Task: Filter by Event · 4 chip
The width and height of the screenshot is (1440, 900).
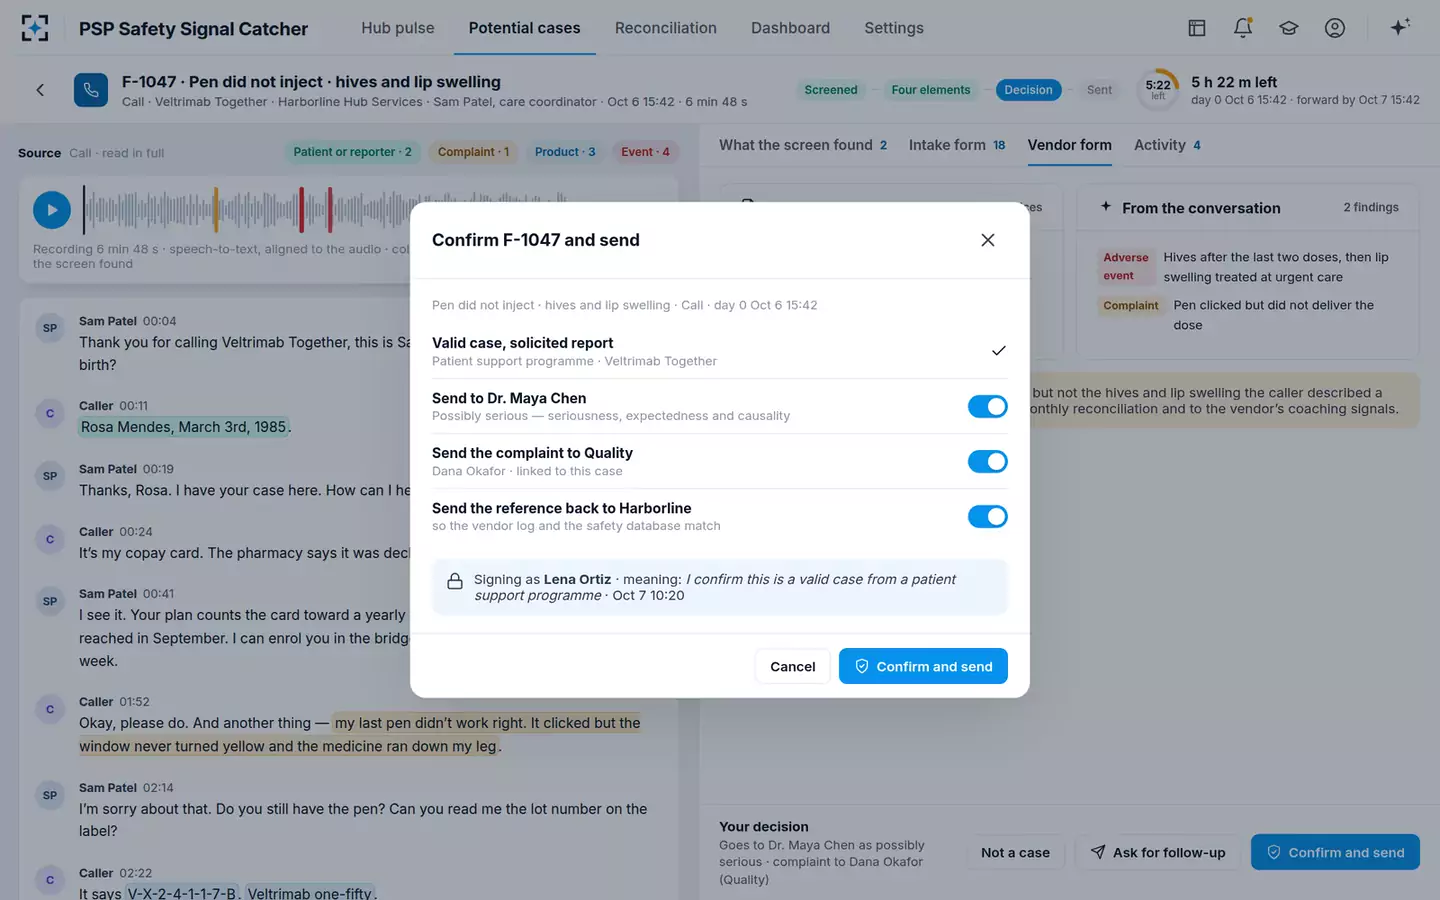Action: 645,152
